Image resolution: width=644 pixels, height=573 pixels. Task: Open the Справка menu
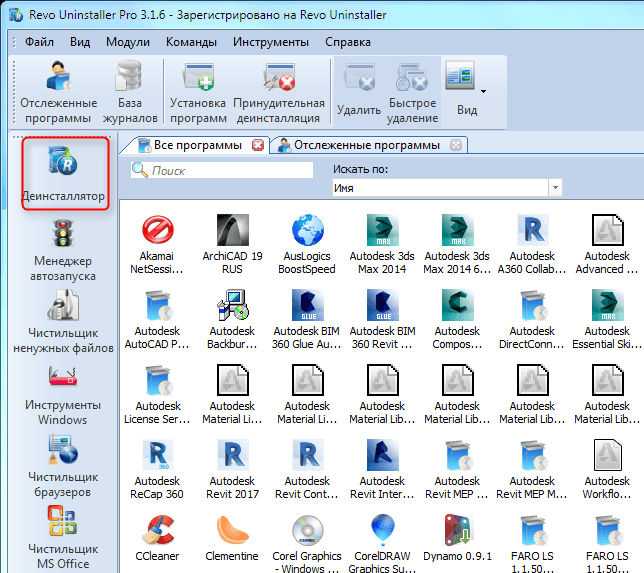point(348,42)
